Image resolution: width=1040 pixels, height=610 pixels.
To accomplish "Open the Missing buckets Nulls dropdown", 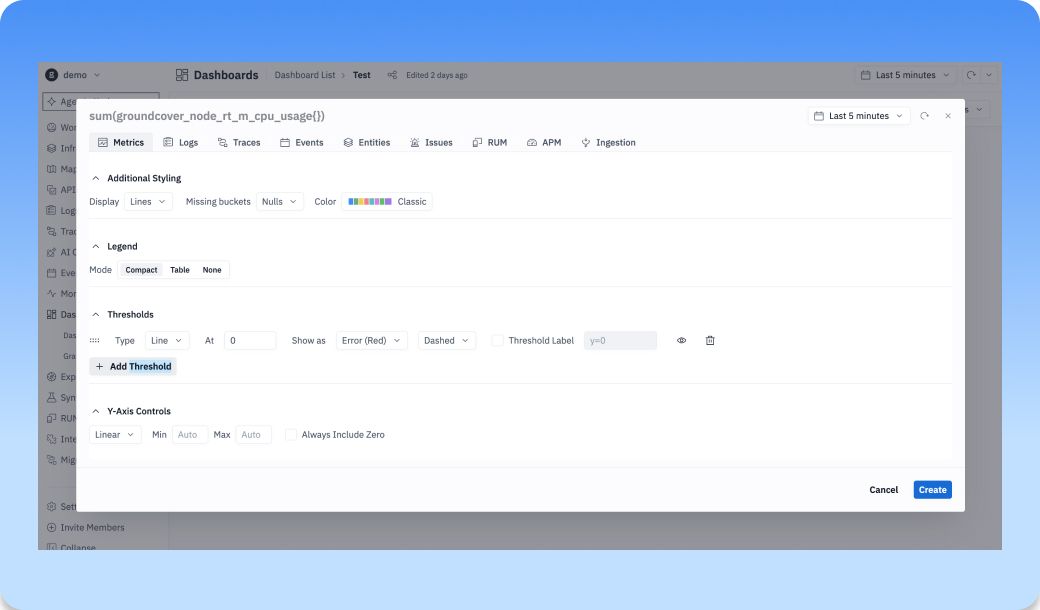I will click(x=279, y=202).
